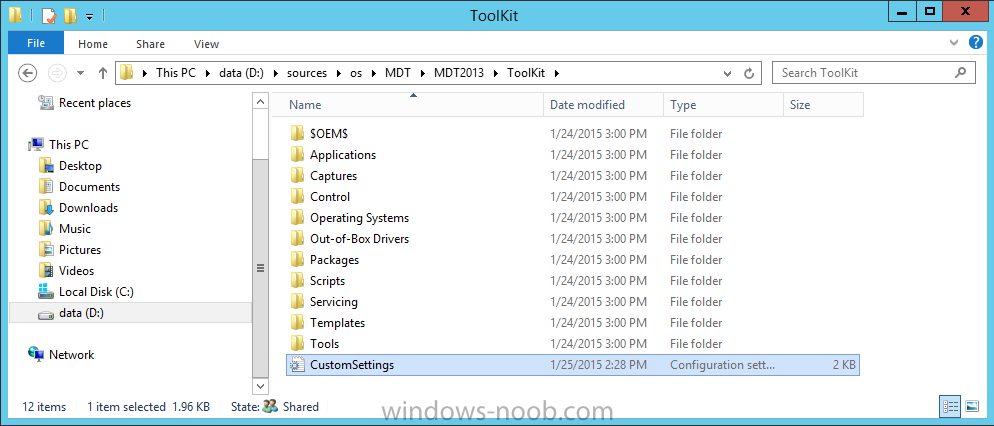Open the address bar history dropdown
This screenshot has width=994, height=426.
click(727, 73)
